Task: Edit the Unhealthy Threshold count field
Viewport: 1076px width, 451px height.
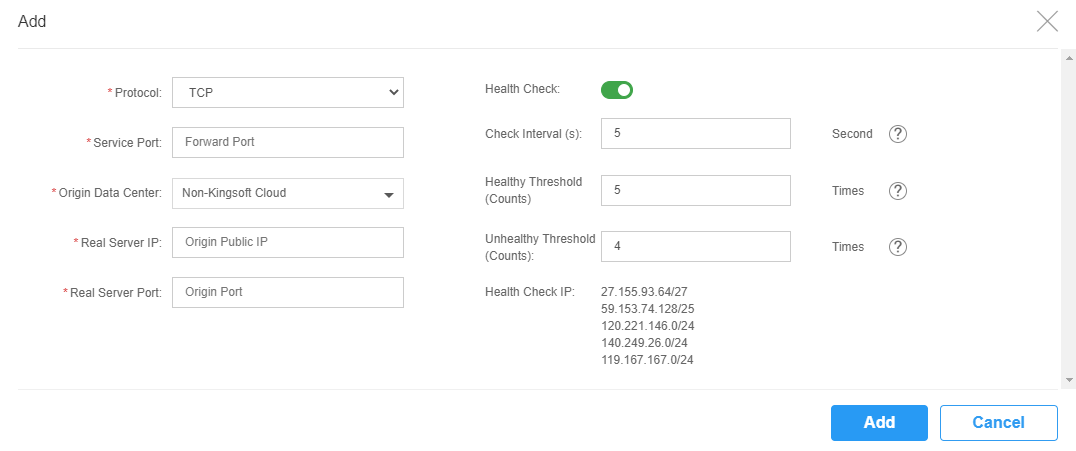Action: (696, 246)
